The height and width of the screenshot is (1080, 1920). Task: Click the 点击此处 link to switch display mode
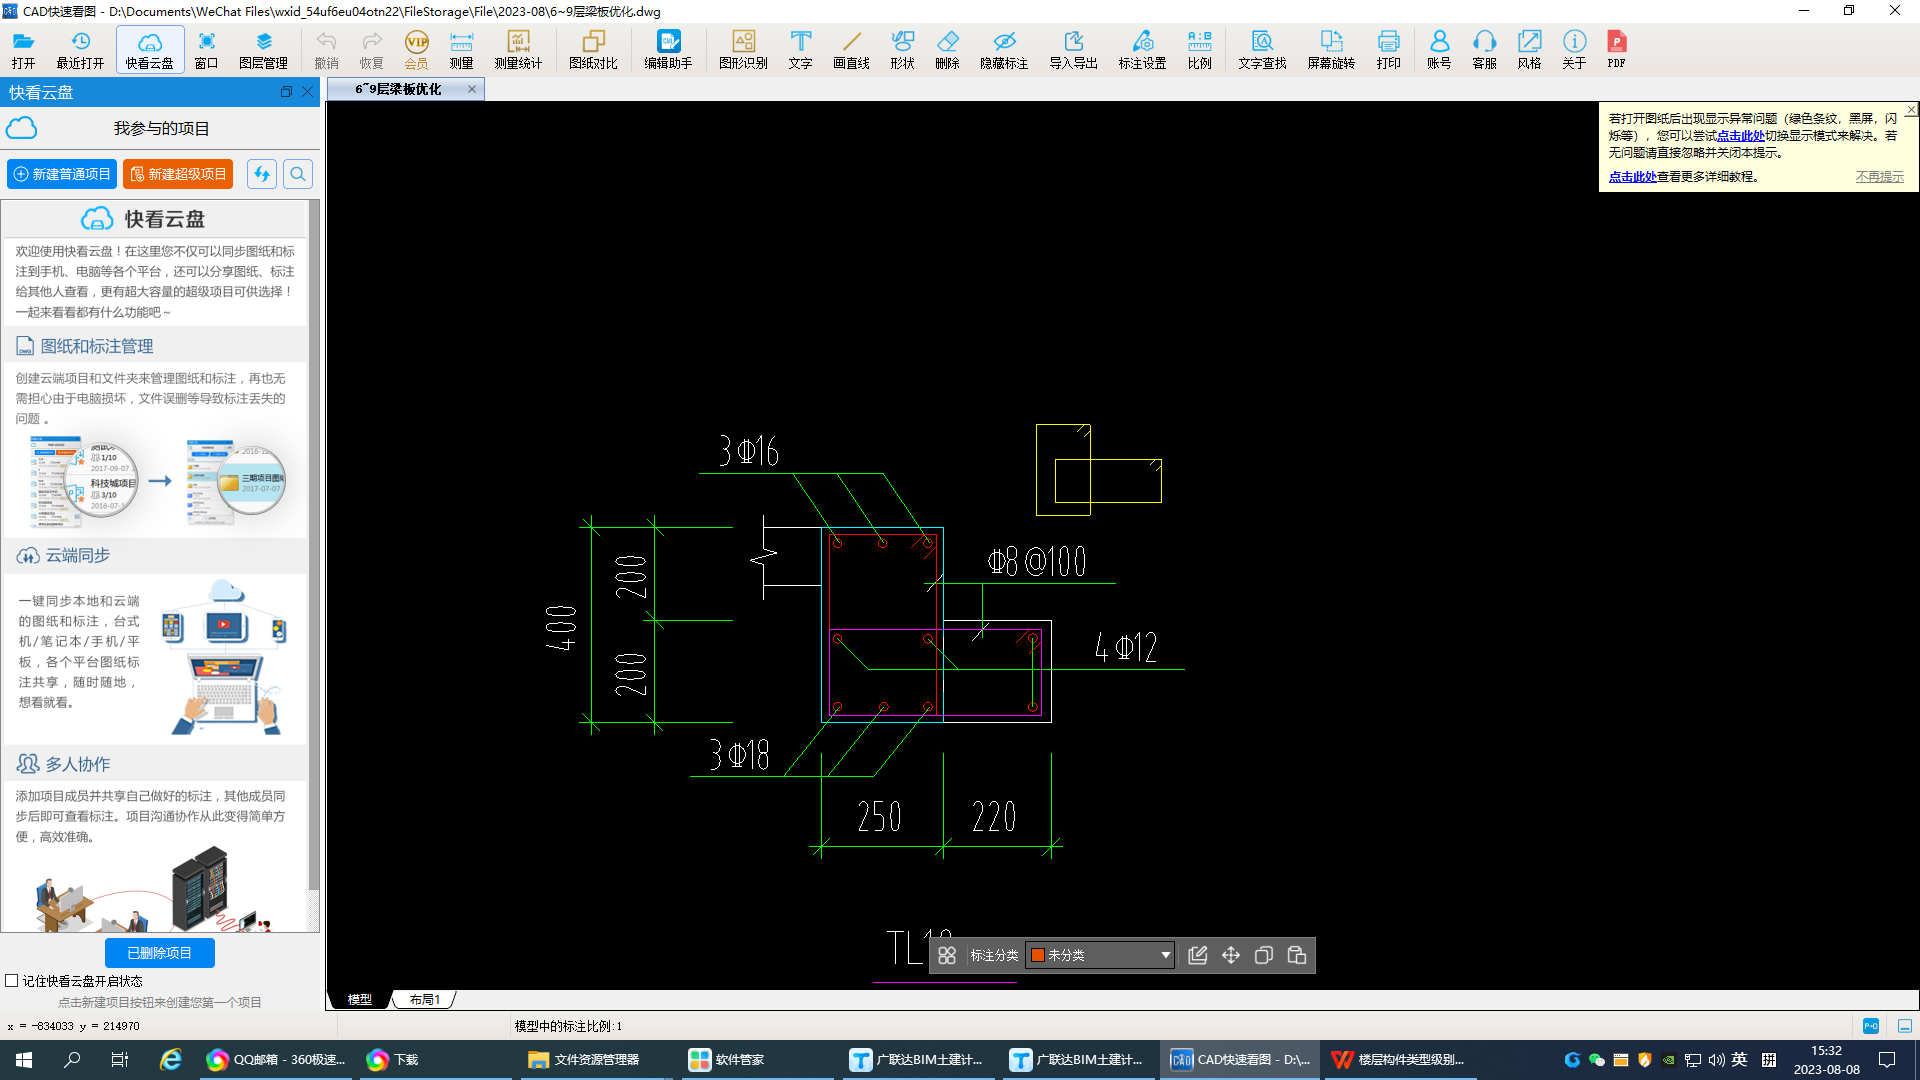[1741, 136]
